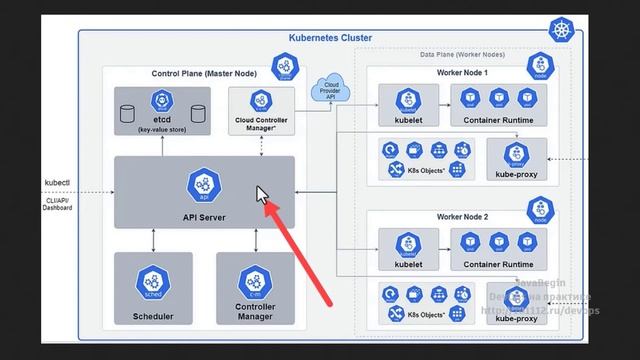
Task: Click 'K8s Objects*' text in Worker Node 2
Action: 426,315
